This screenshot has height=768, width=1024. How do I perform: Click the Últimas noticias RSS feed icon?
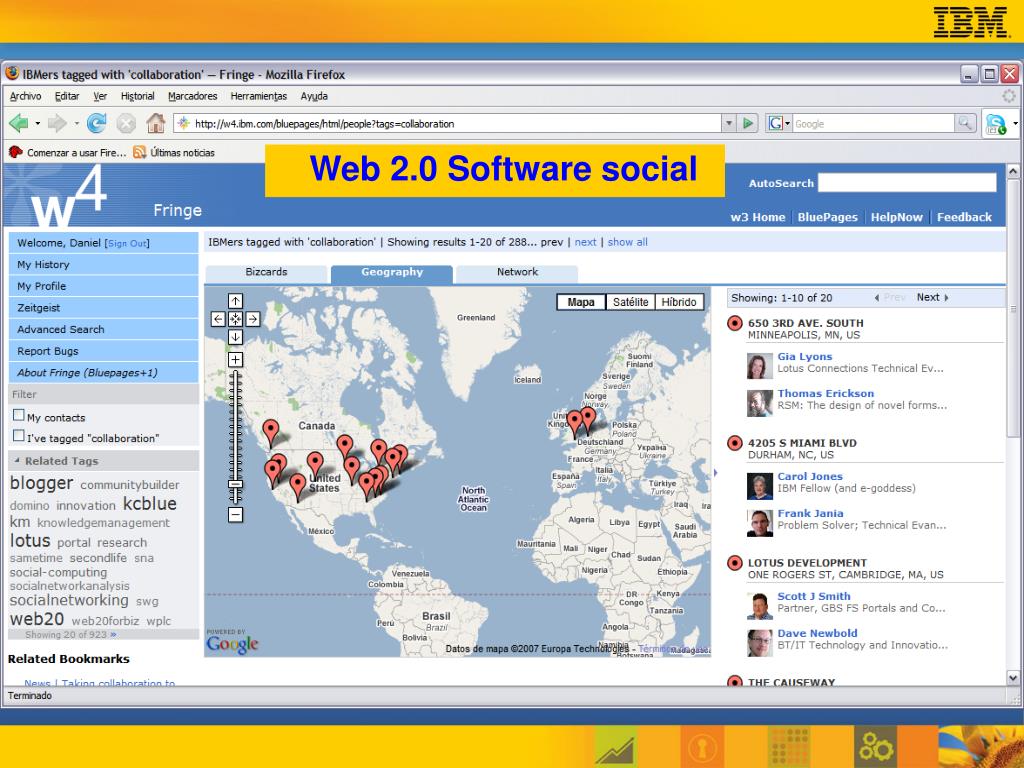pyautogui.click(x=139, y=152)
